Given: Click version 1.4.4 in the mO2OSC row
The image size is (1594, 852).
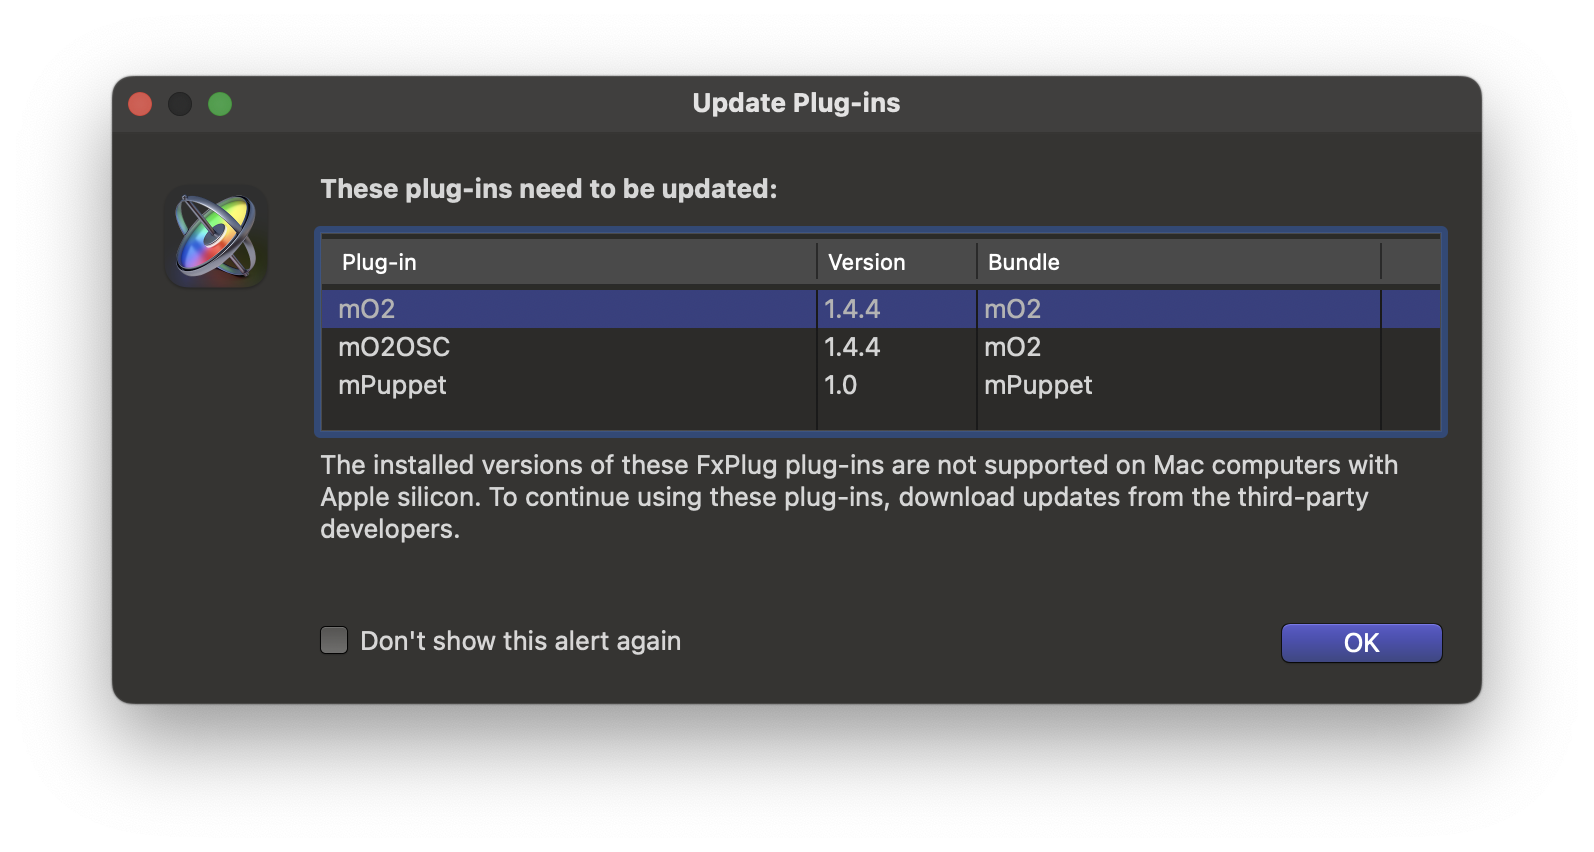Looking at the screenshot, I should (852, 347).
